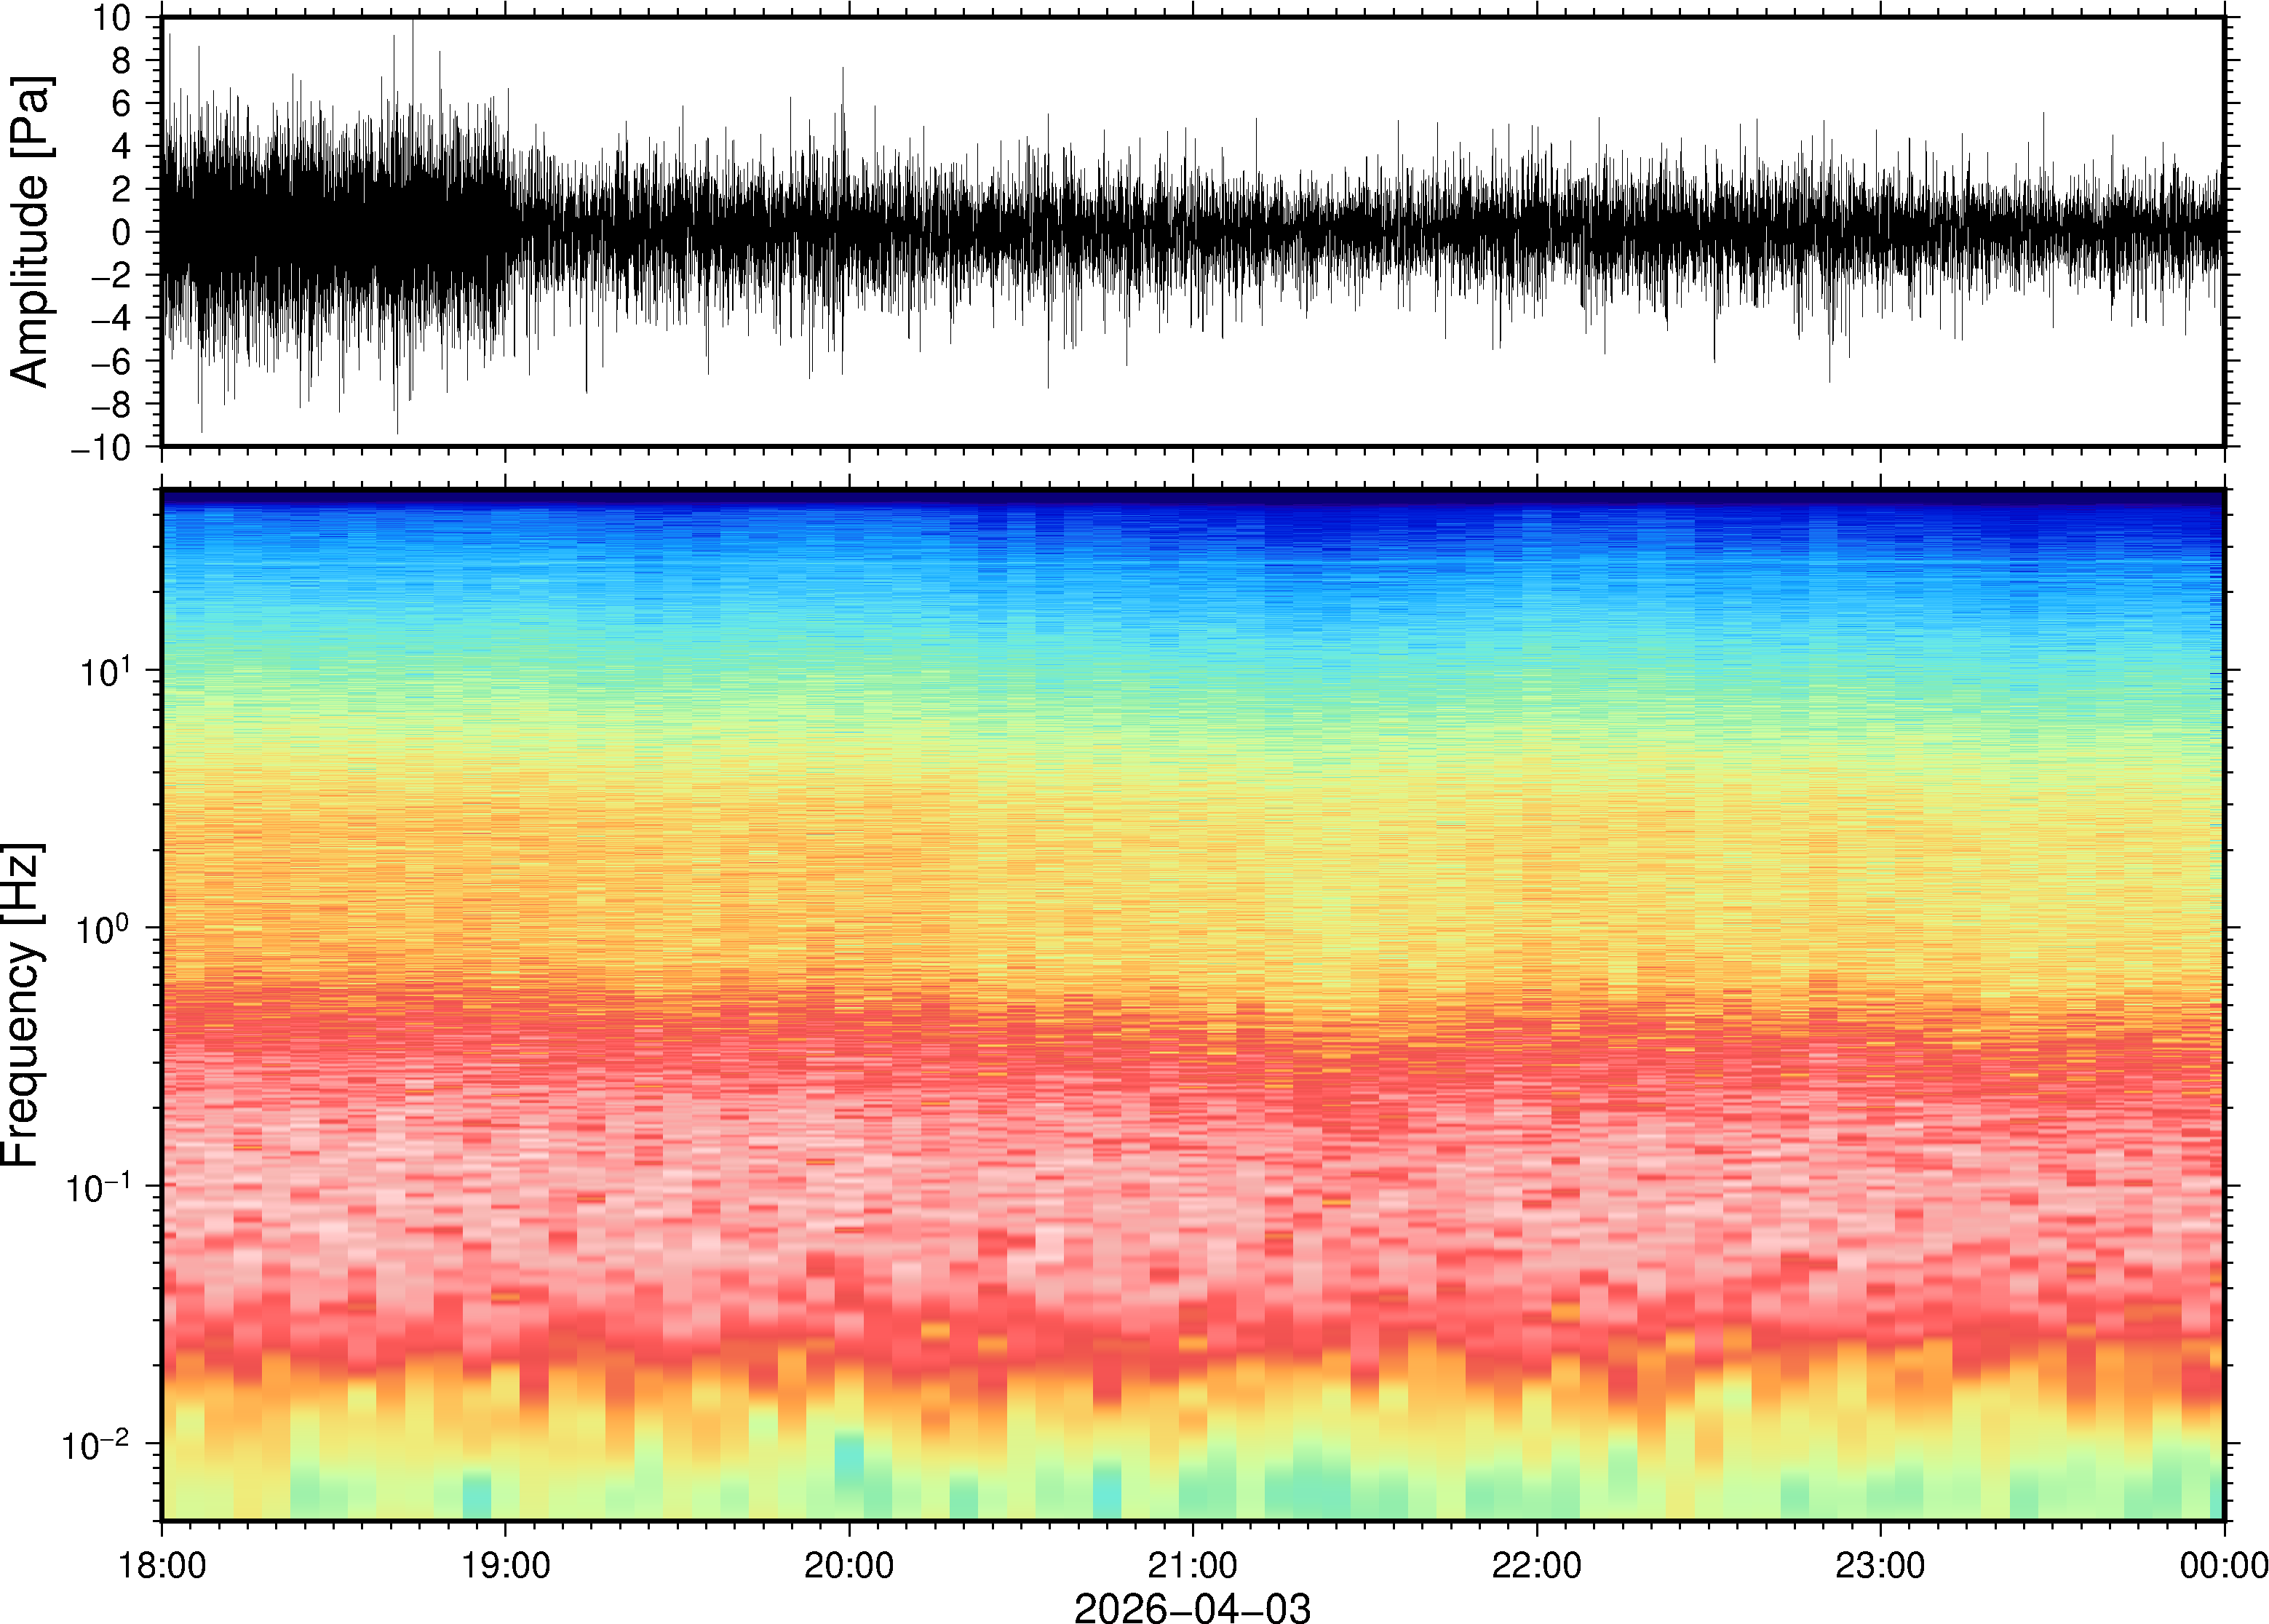Click the 20:00 time axis label
The height and width of the screenshot is (1624, 2269).
[x=849, y=1564]
